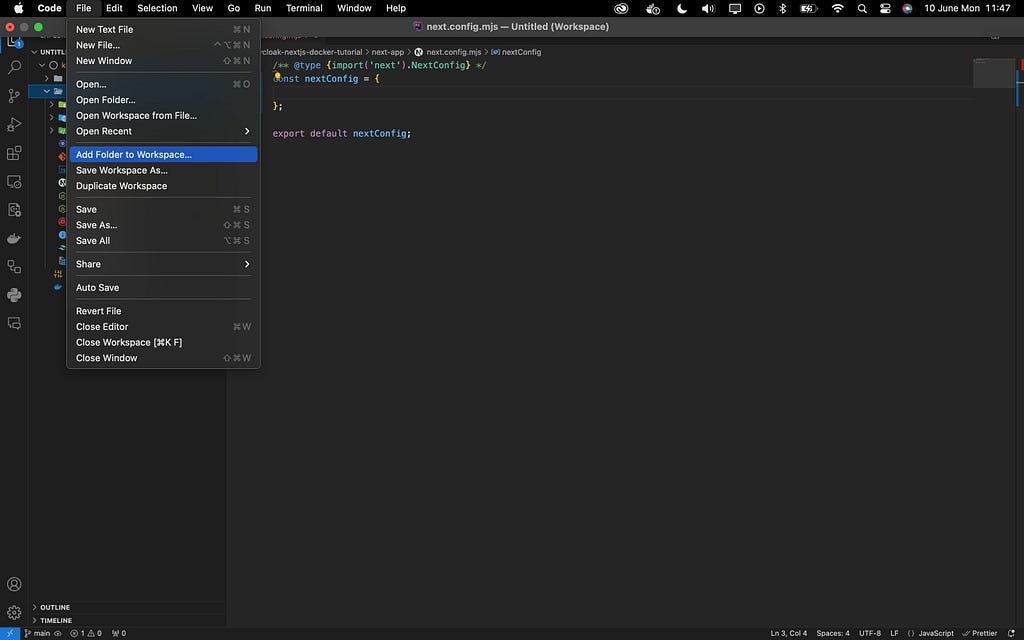Open notifications bell in status bar
This screenshot has width=1024, height=640.
tap(1011, 633)
